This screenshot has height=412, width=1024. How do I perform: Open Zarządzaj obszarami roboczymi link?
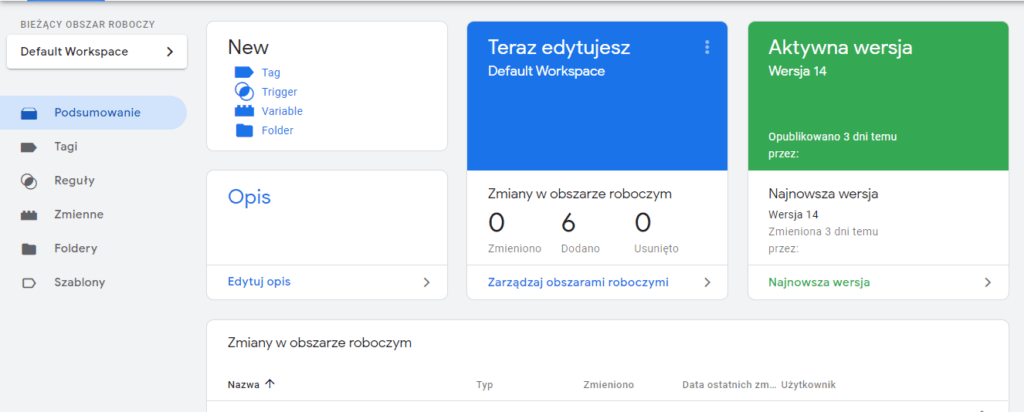pyautogui.click(x=577, y=283)
